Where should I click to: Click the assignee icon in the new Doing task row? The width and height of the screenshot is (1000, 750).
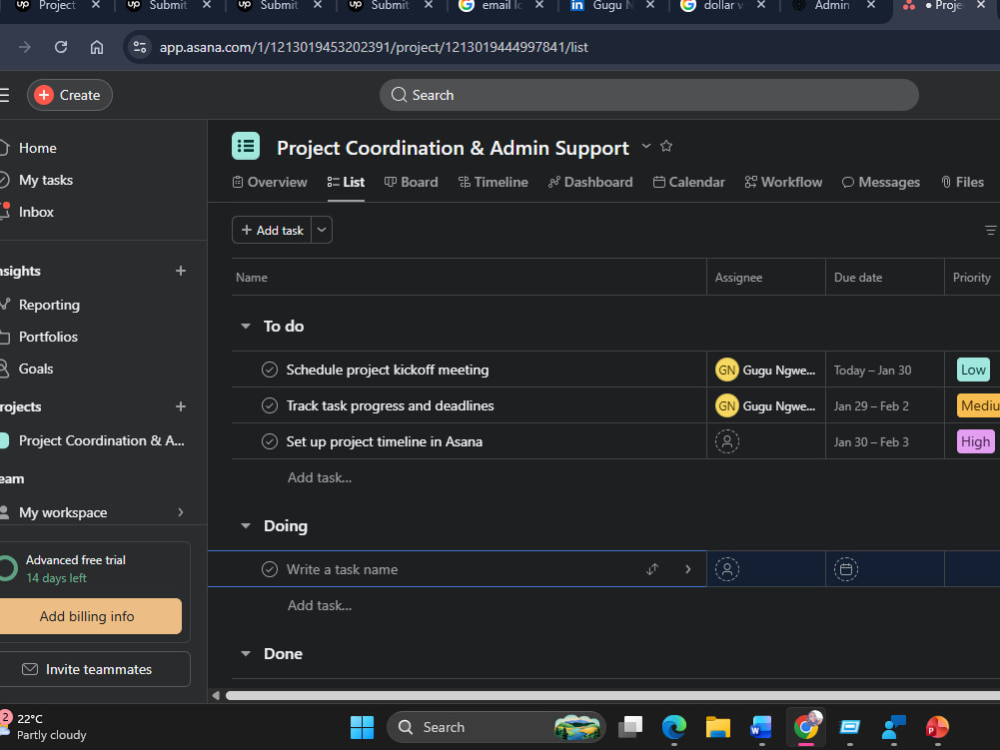(x=726, y=569)
